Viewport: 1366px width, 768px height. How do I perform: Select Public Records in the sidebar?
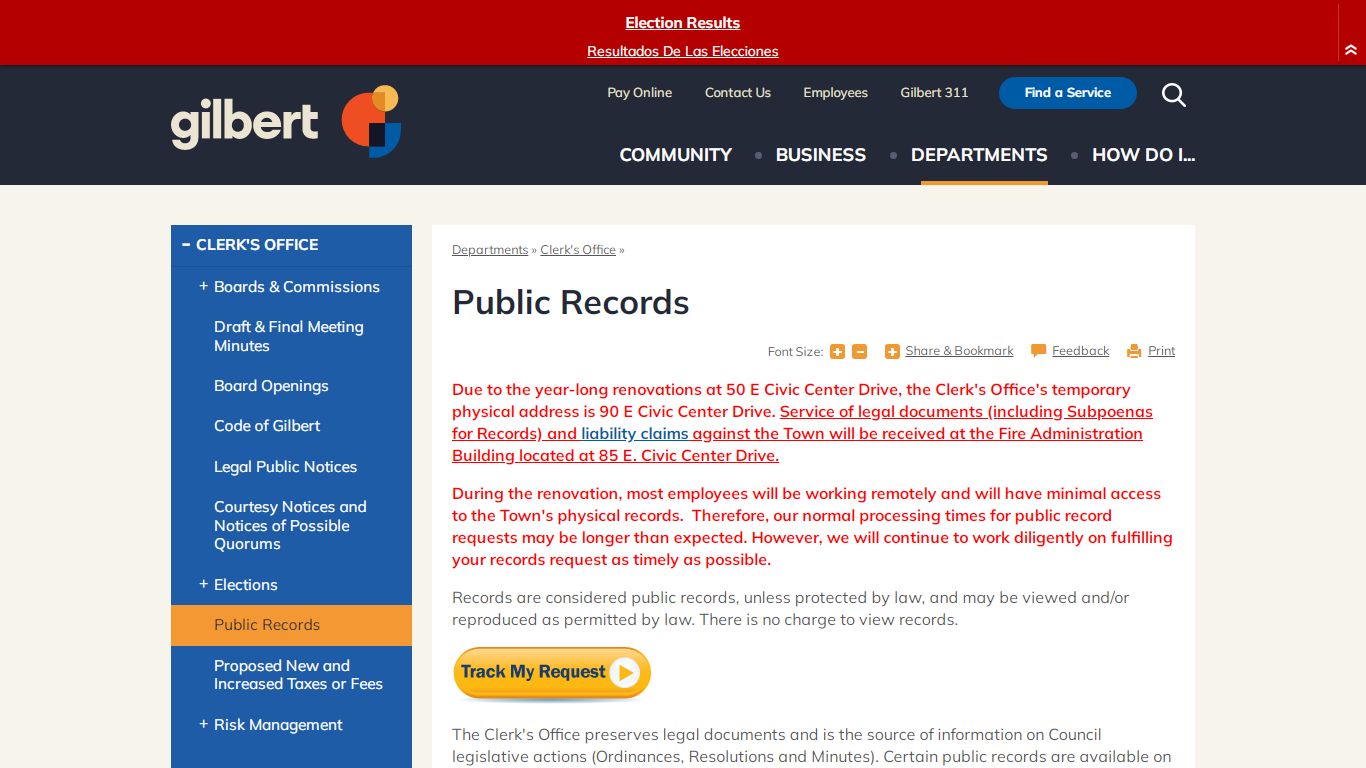coord(291,625)
